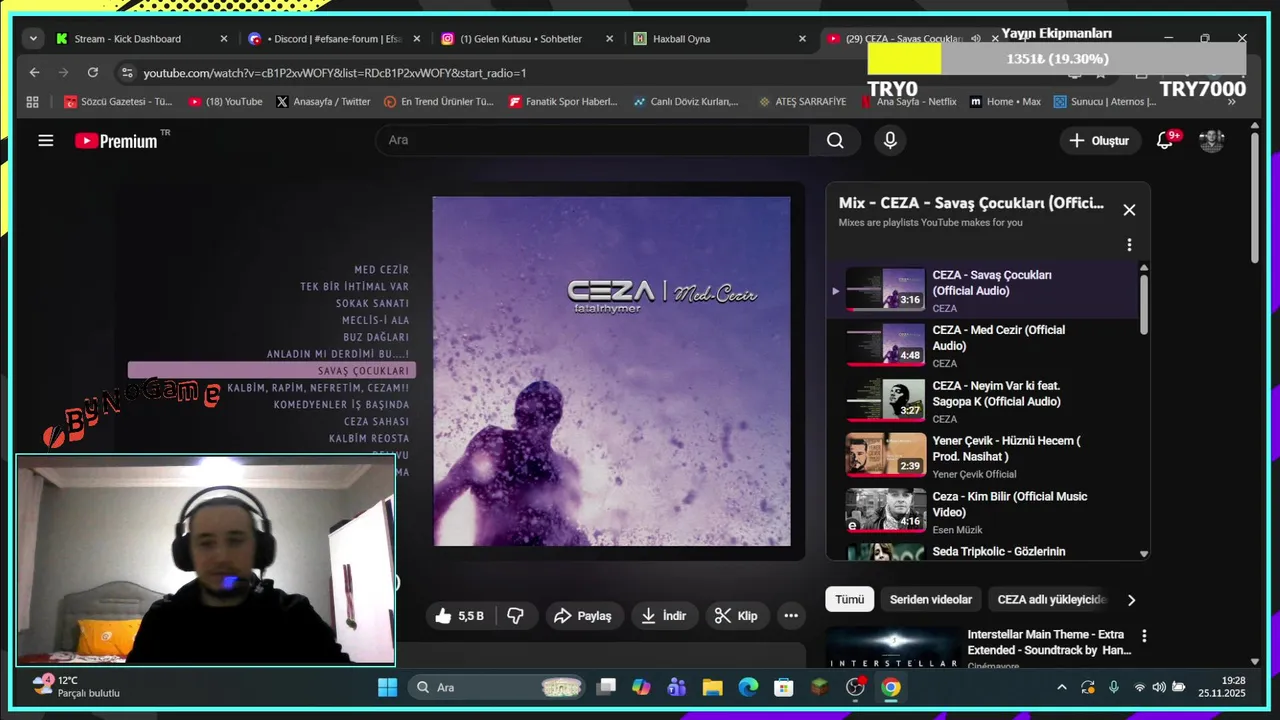
Task: Open Interstellar Main Theme recommended video
Action: (x=979, y=648)
